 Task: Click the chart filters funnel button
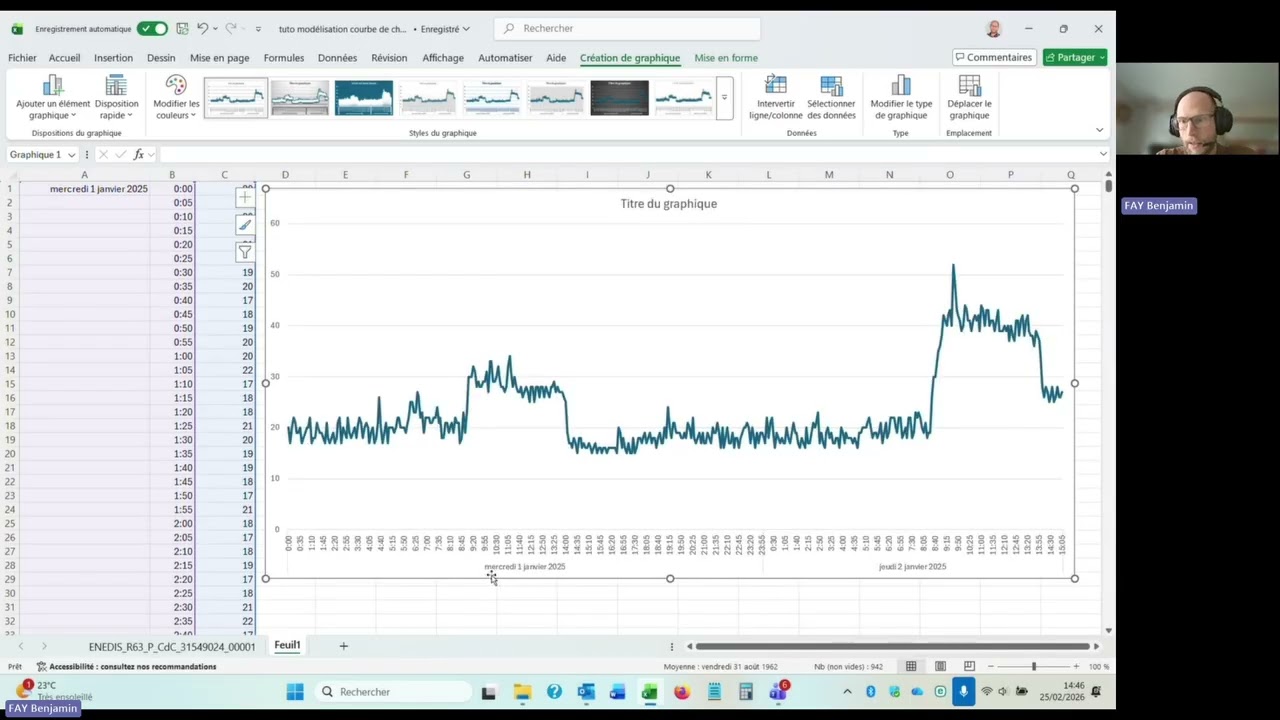pyautogui.click(x=245, y=252)
